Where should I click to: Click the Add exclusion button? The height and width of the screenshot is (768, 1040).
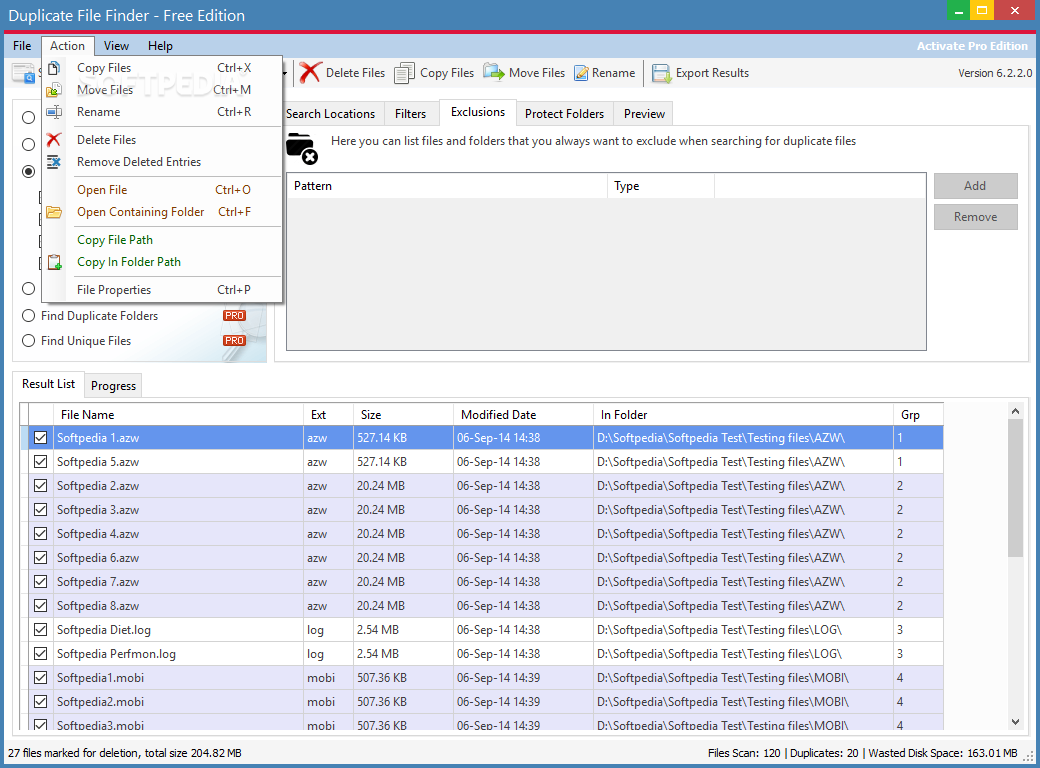[975, 186]
